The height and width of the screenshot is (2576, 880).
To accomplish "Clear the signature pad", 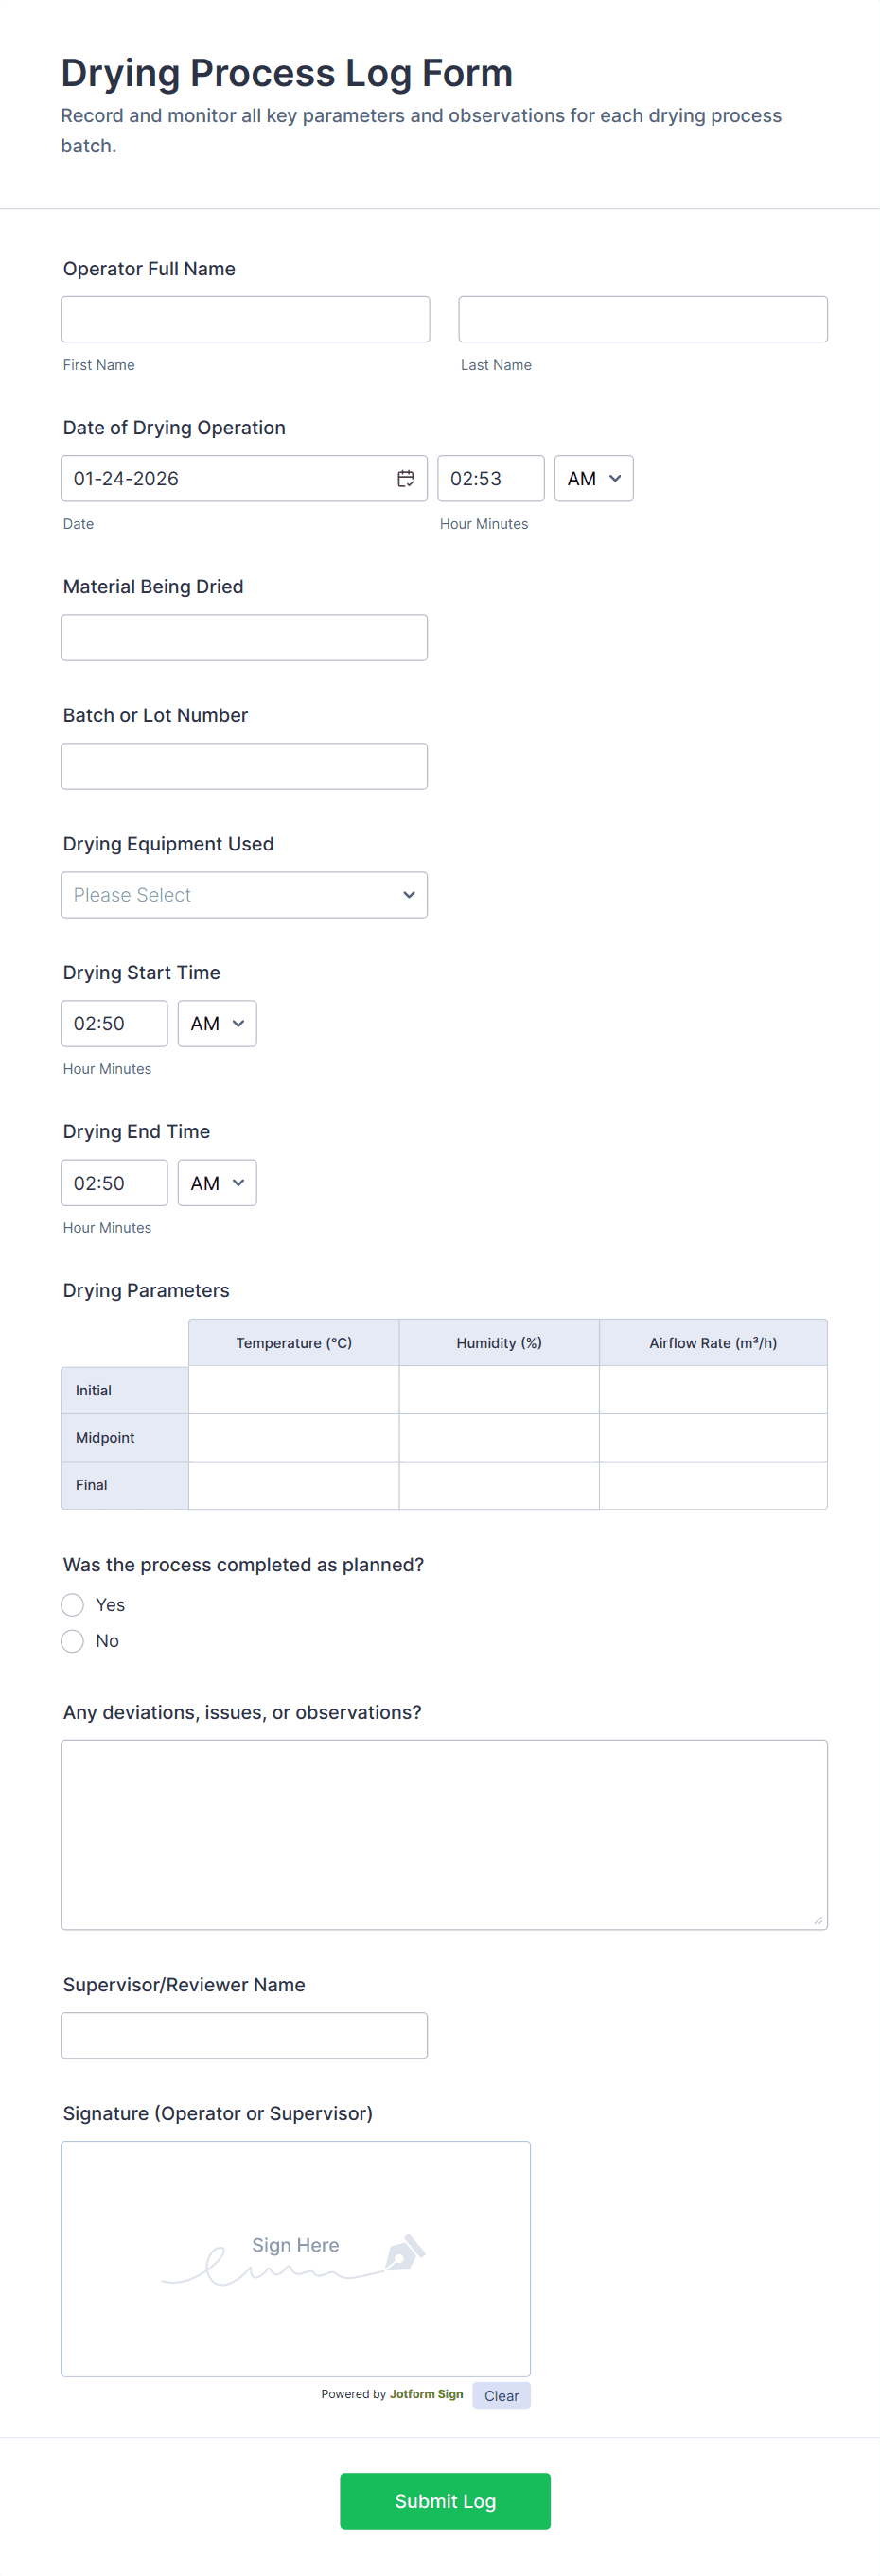I will (x=501, y=2395).
